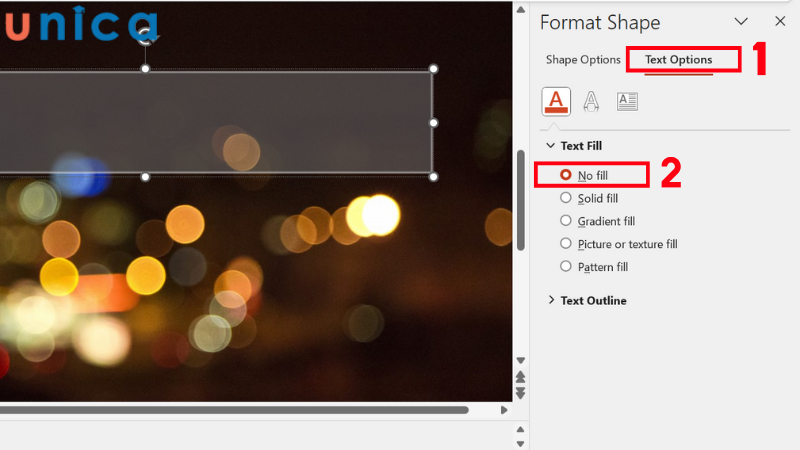800x450 pixels.
Task: Open the Format Shape pane options dropdown
Action: pos(741,21)
